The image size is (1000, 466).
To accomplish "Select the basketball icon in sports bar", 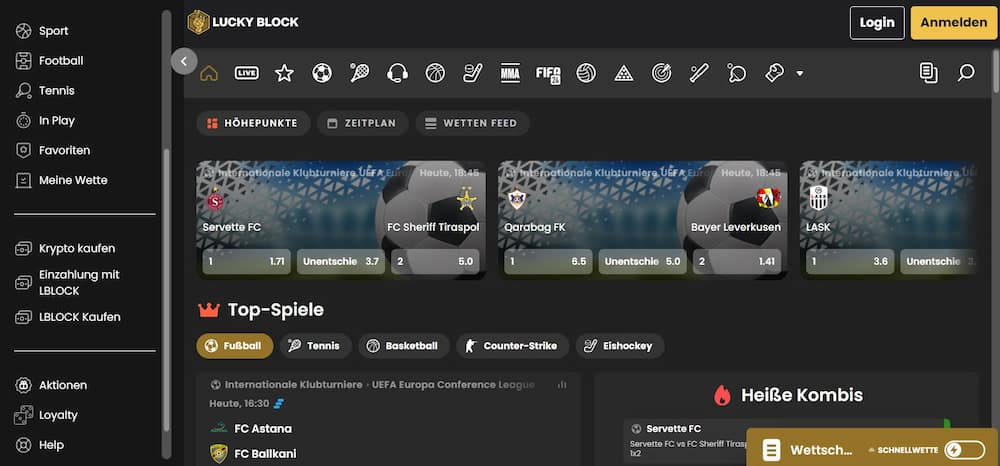I will click(x=435, y=73).
